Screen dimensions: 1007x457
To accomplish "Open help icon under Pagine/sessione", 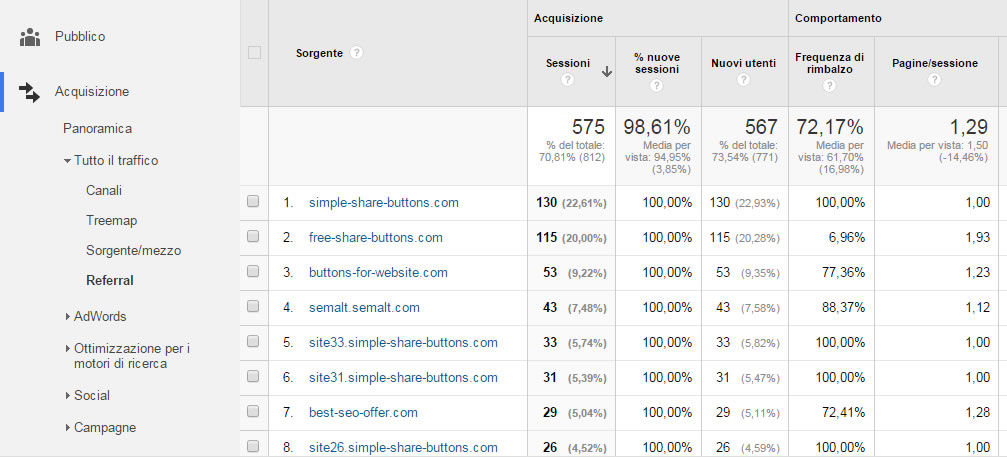I will (x=934, y=80).
